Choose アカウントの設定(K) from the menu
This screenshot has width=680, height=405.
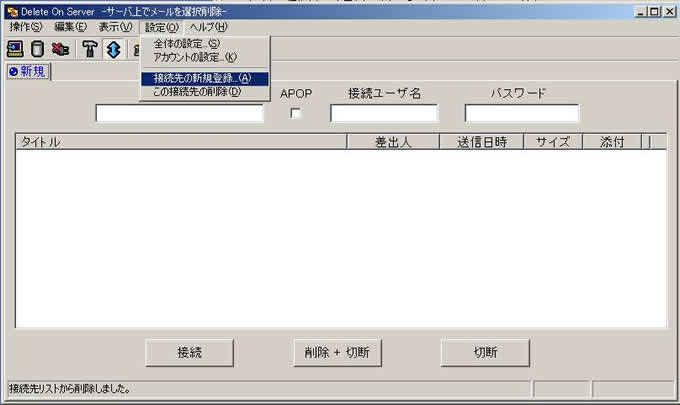pos(204,57)
